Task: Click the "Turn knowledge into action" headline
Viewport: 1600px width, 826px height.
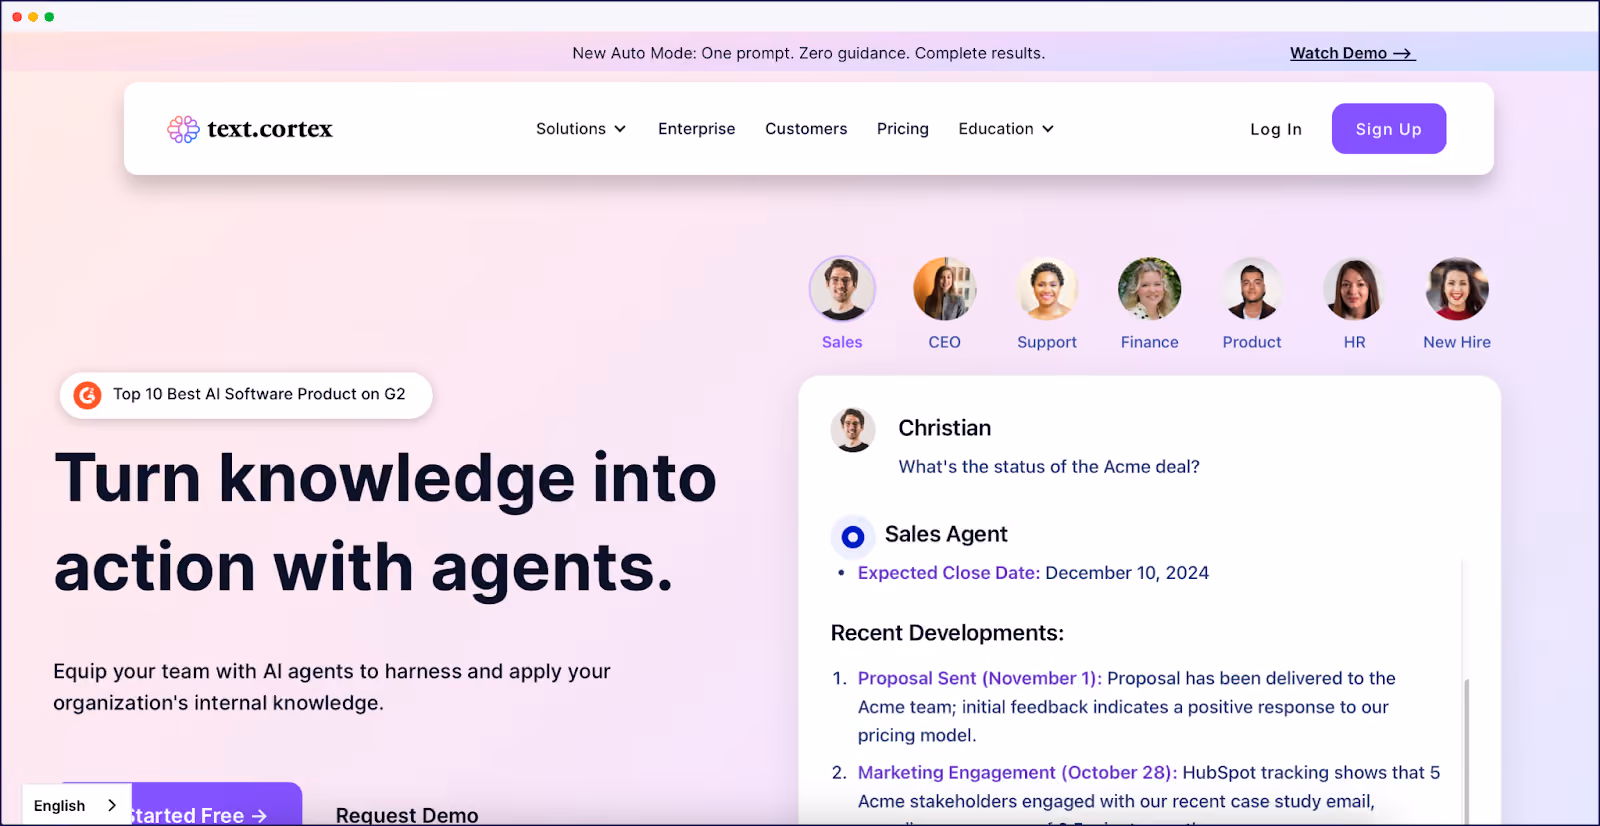Action: 385,523
